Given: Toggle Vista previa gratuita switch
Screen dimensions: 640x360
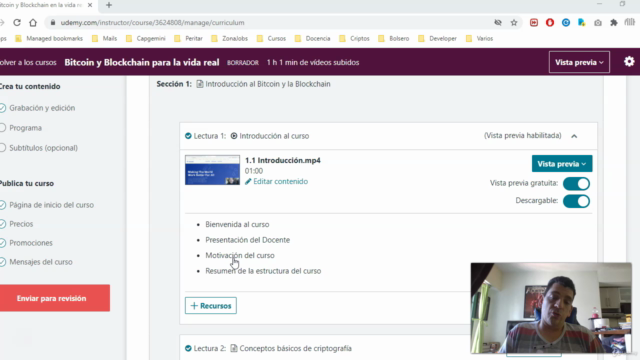Looking at the screenshot, I should (x=576, y=184).
